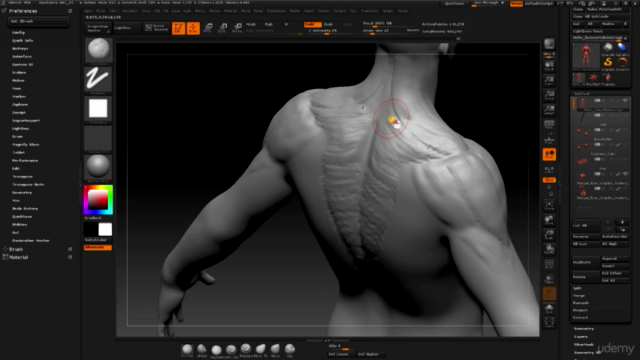Click the Projection Master button
The height and width of the screenshot is (360, 640).
(x=98, y=28)
